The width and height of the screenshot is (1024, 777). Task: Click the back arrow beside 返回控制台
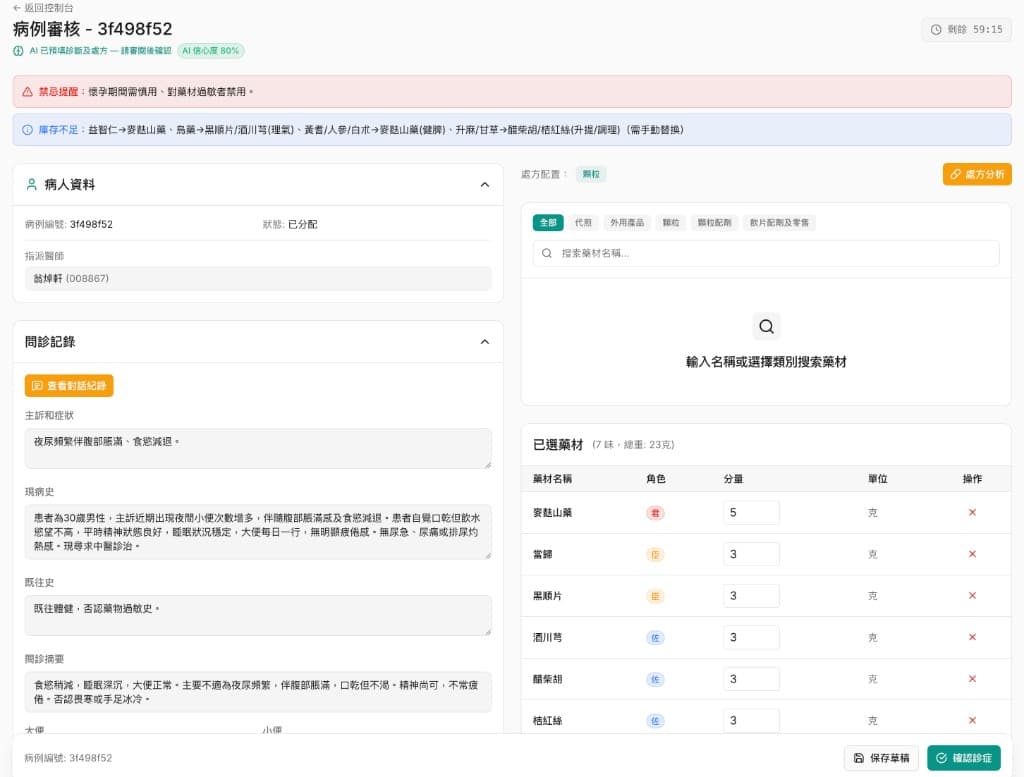(17, 8)
